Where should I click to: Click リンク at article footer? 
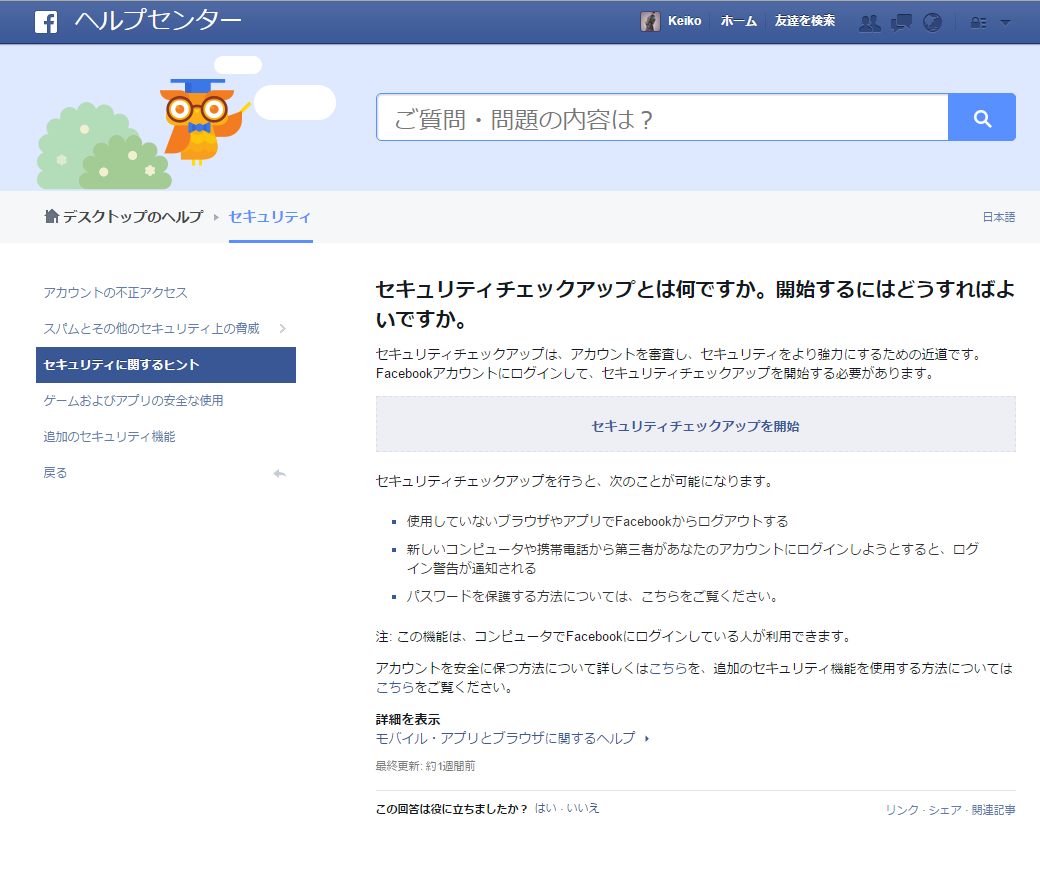coord(902,810)
